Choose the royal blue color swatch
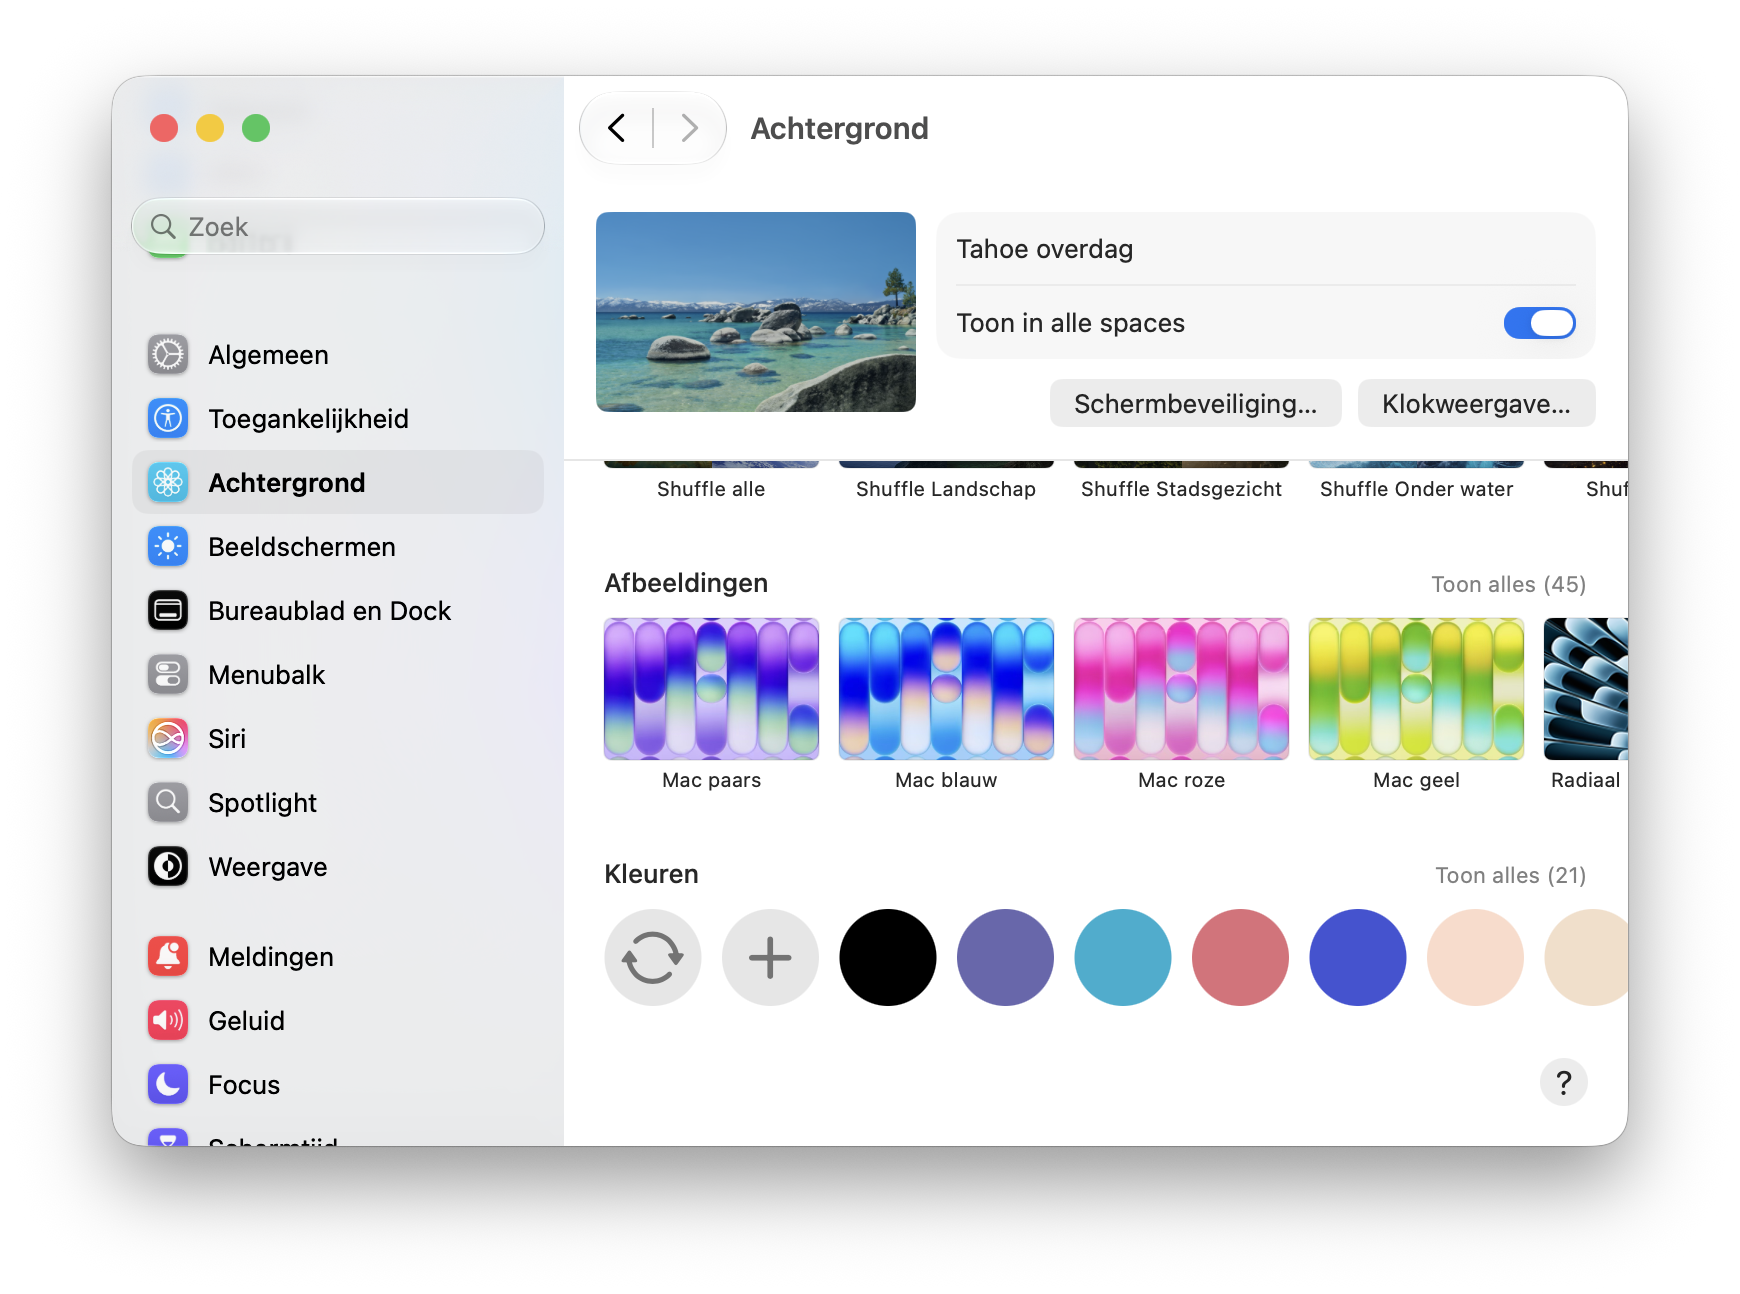 click(1358, 958)
